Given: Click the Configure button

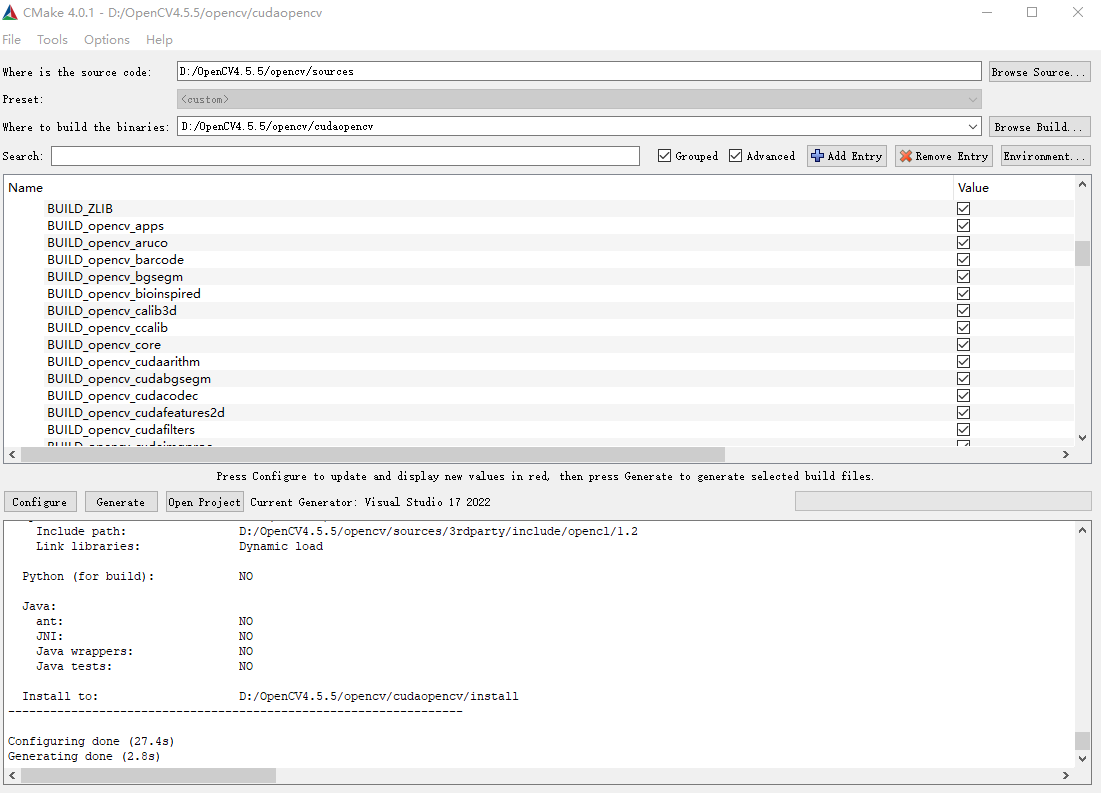Looking at the screenshot, I should [39, 502].
